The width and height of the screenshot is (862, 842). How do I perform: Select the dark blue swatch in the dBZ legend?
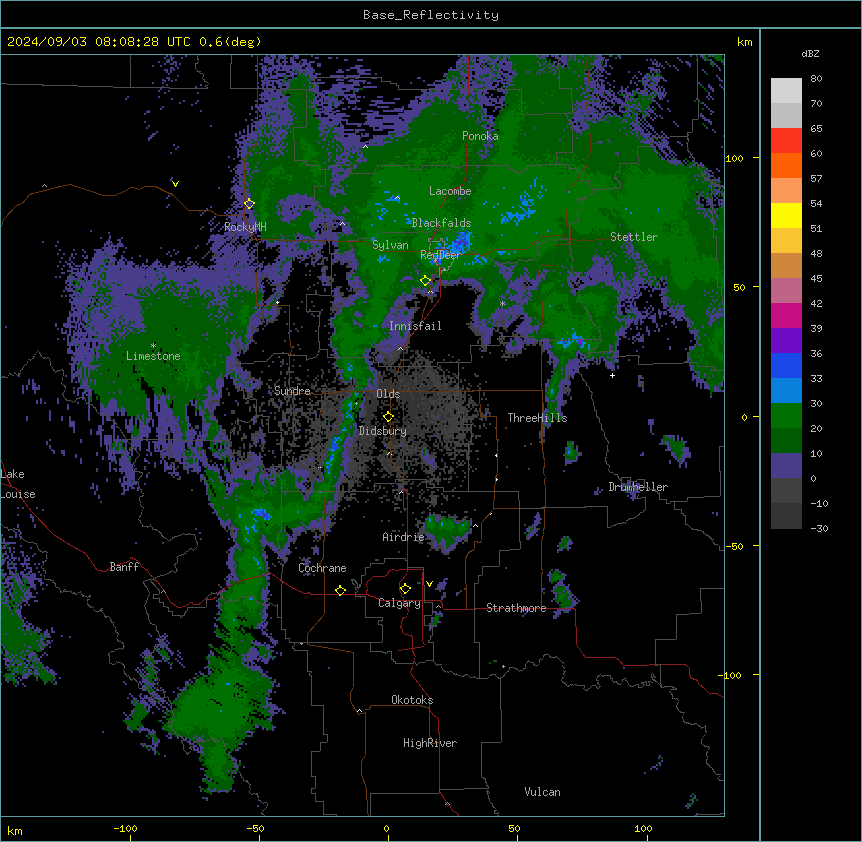click(x=786, y=366)
